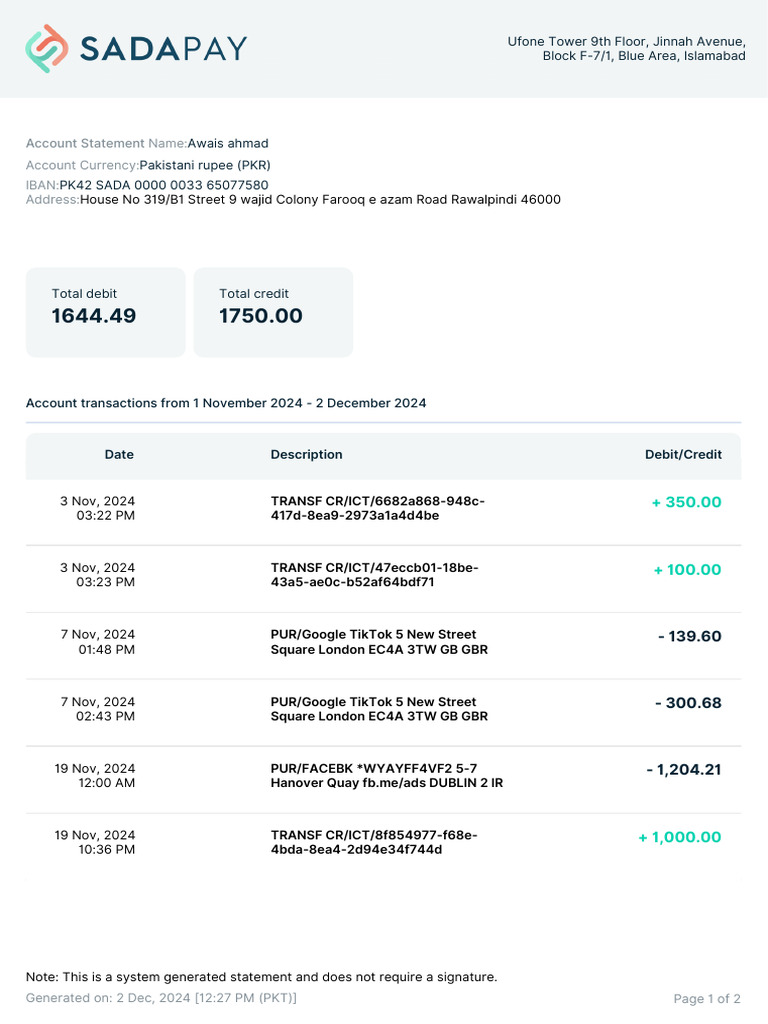This screenshot has width=768, height=1024.
Task: Click the 01:48 PM Google TikTok purchase description
Action: [x=379, y=642]
